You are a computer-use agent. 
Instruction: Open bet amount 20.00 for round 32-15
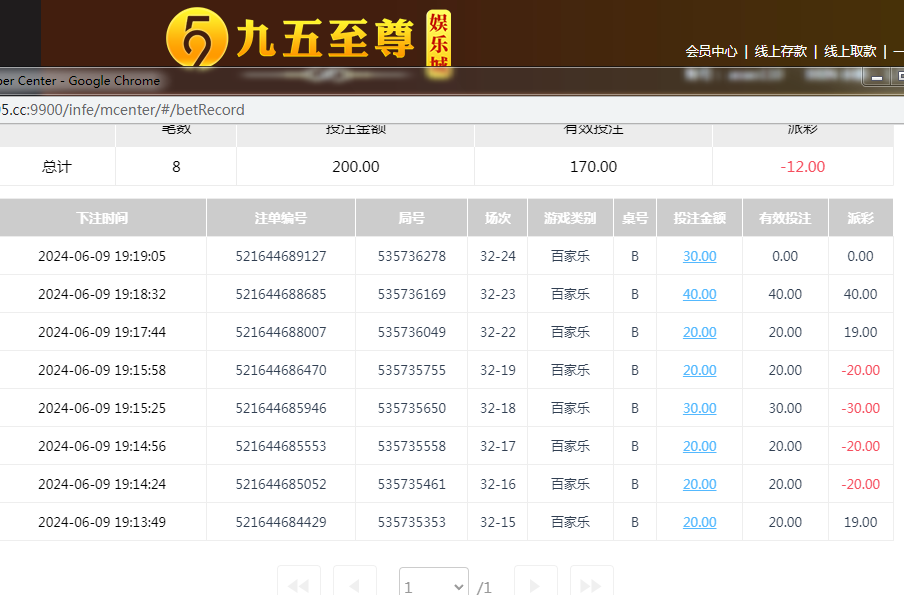point(699,522)
